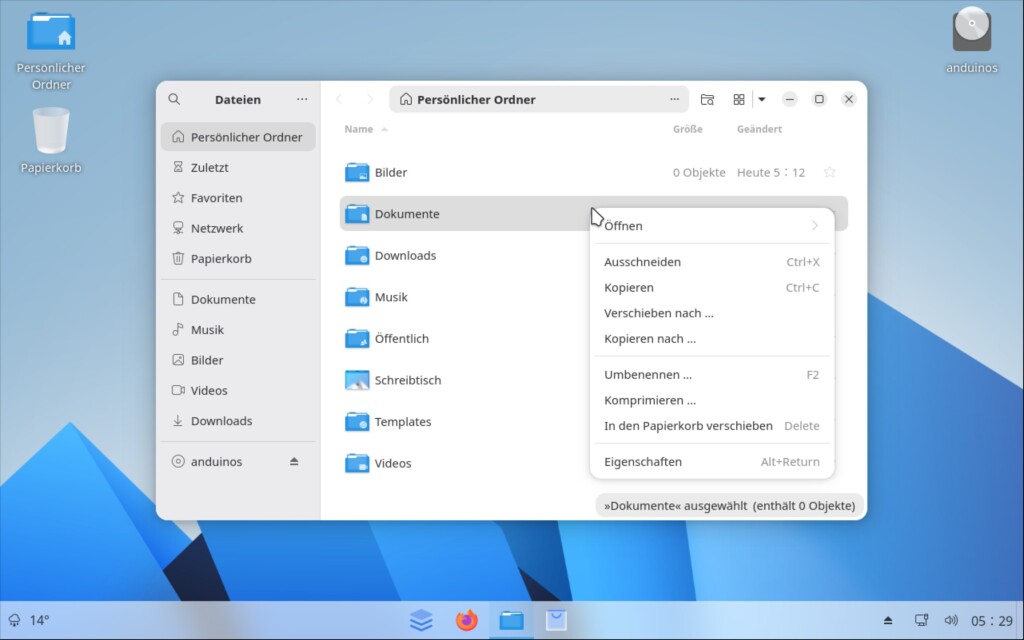Image resolution: width=1024 pixels, height=640 pixels.
Task: Select Umbenennen in context menu
Action: tap(648, 375)
